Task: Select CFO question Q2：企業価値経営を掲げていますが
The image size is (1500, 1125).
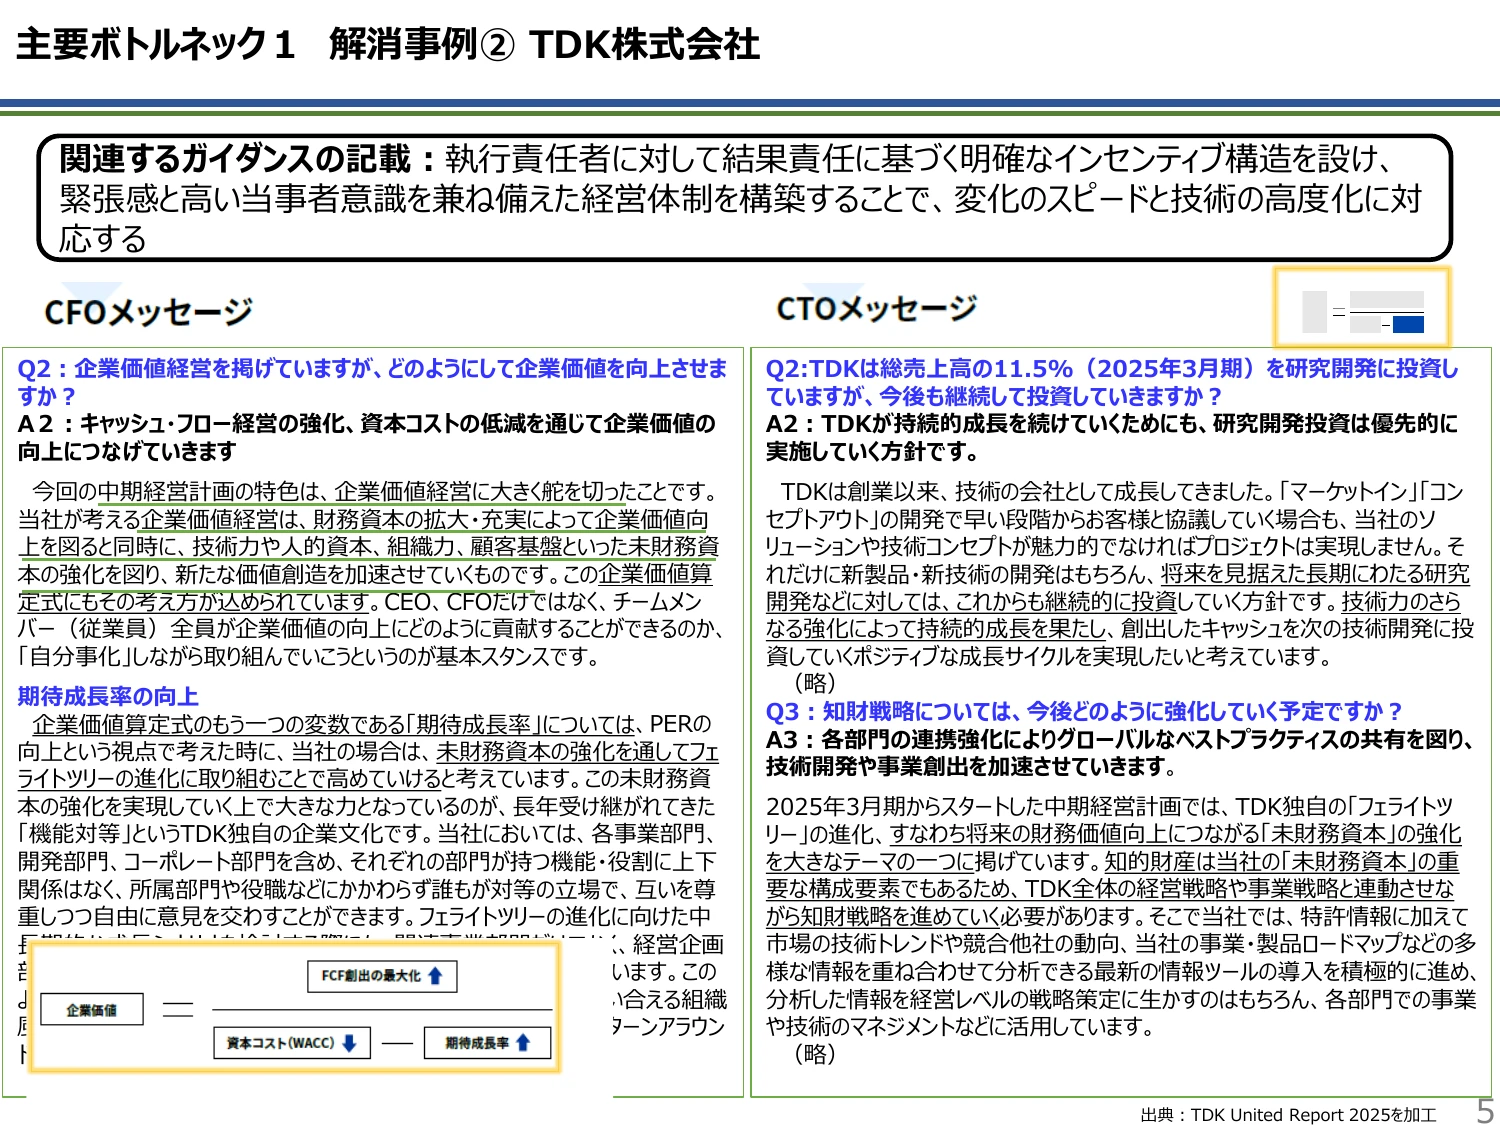Action: point(372,381)
